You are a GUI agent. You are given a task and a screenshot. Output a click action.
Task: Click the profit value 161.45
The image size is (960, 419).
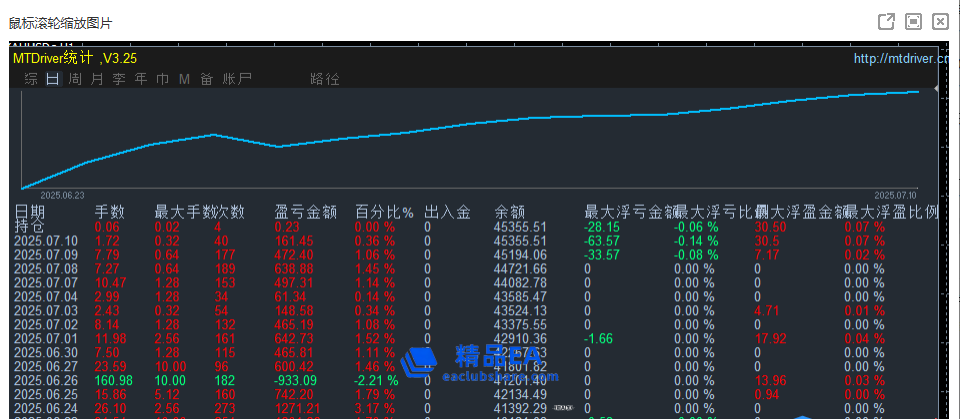click(x=295, y=240)
